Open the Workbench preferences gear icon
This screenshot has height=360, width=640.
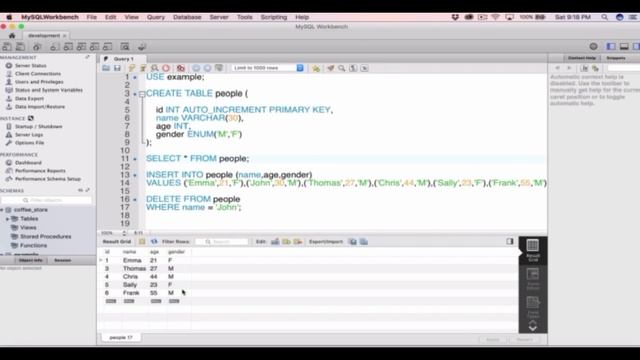point(593,47)
